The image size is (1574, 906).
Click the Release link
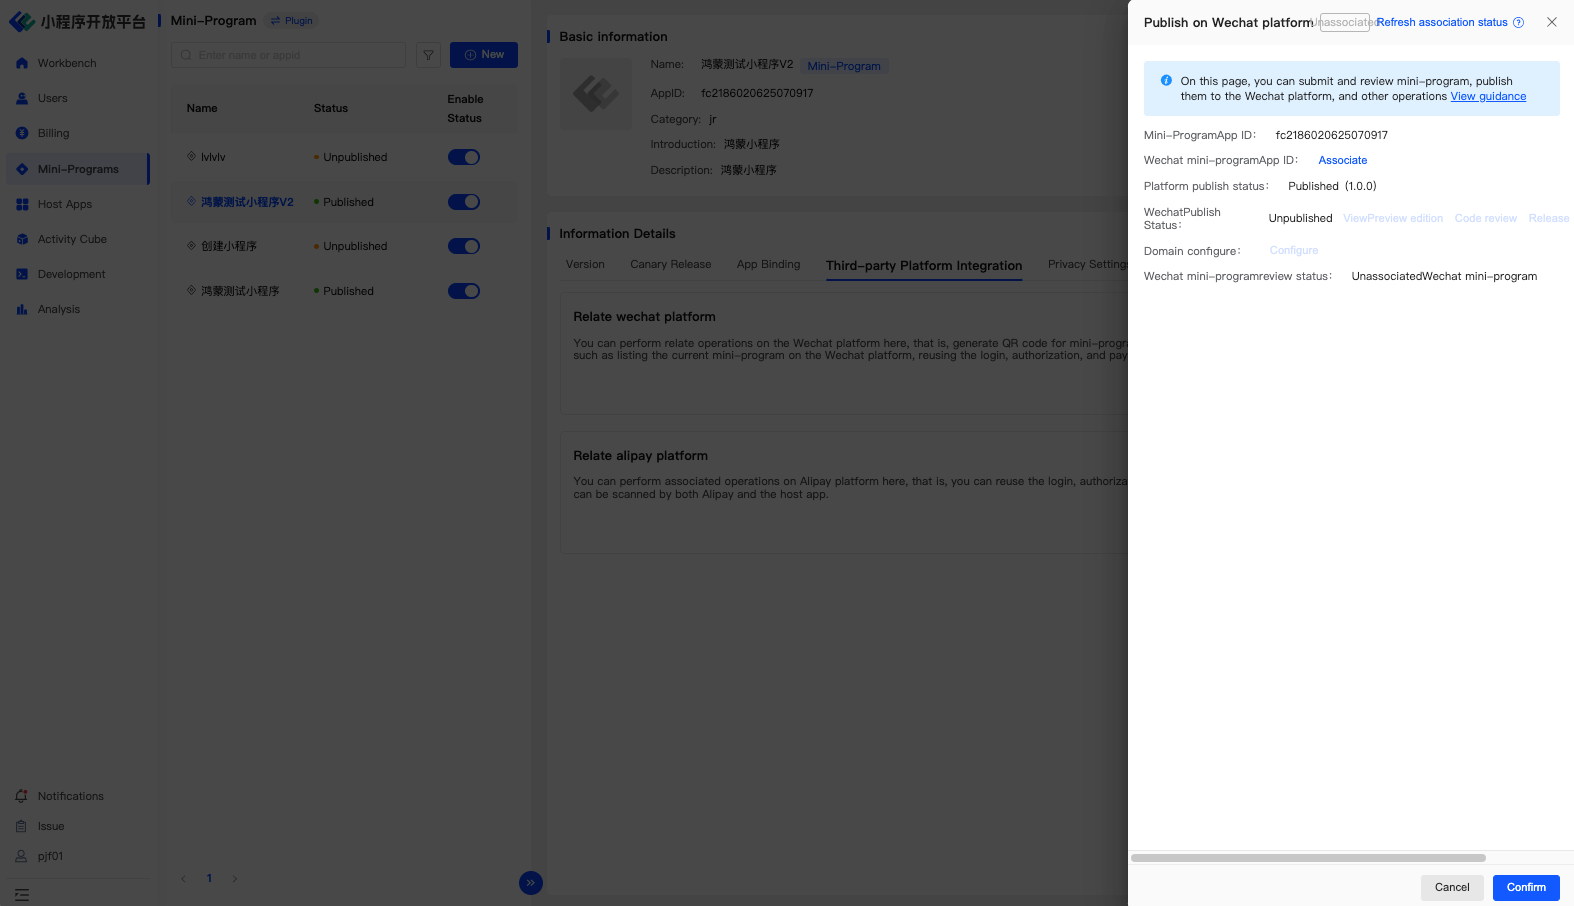click(1549, 218)
